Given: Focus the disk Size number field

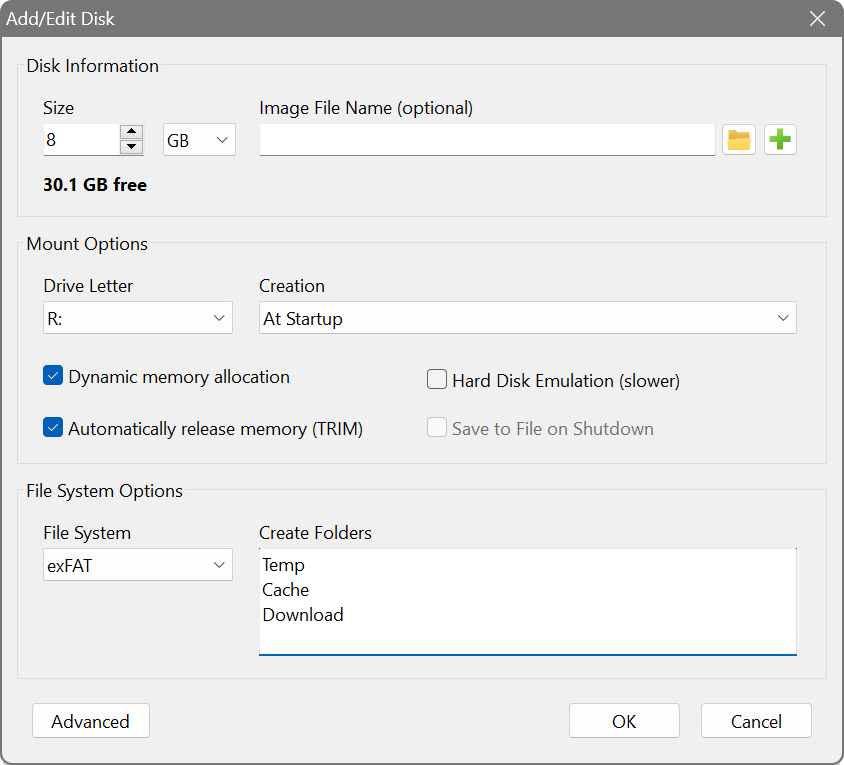Looking at the screenshot, I should point(80,140).
